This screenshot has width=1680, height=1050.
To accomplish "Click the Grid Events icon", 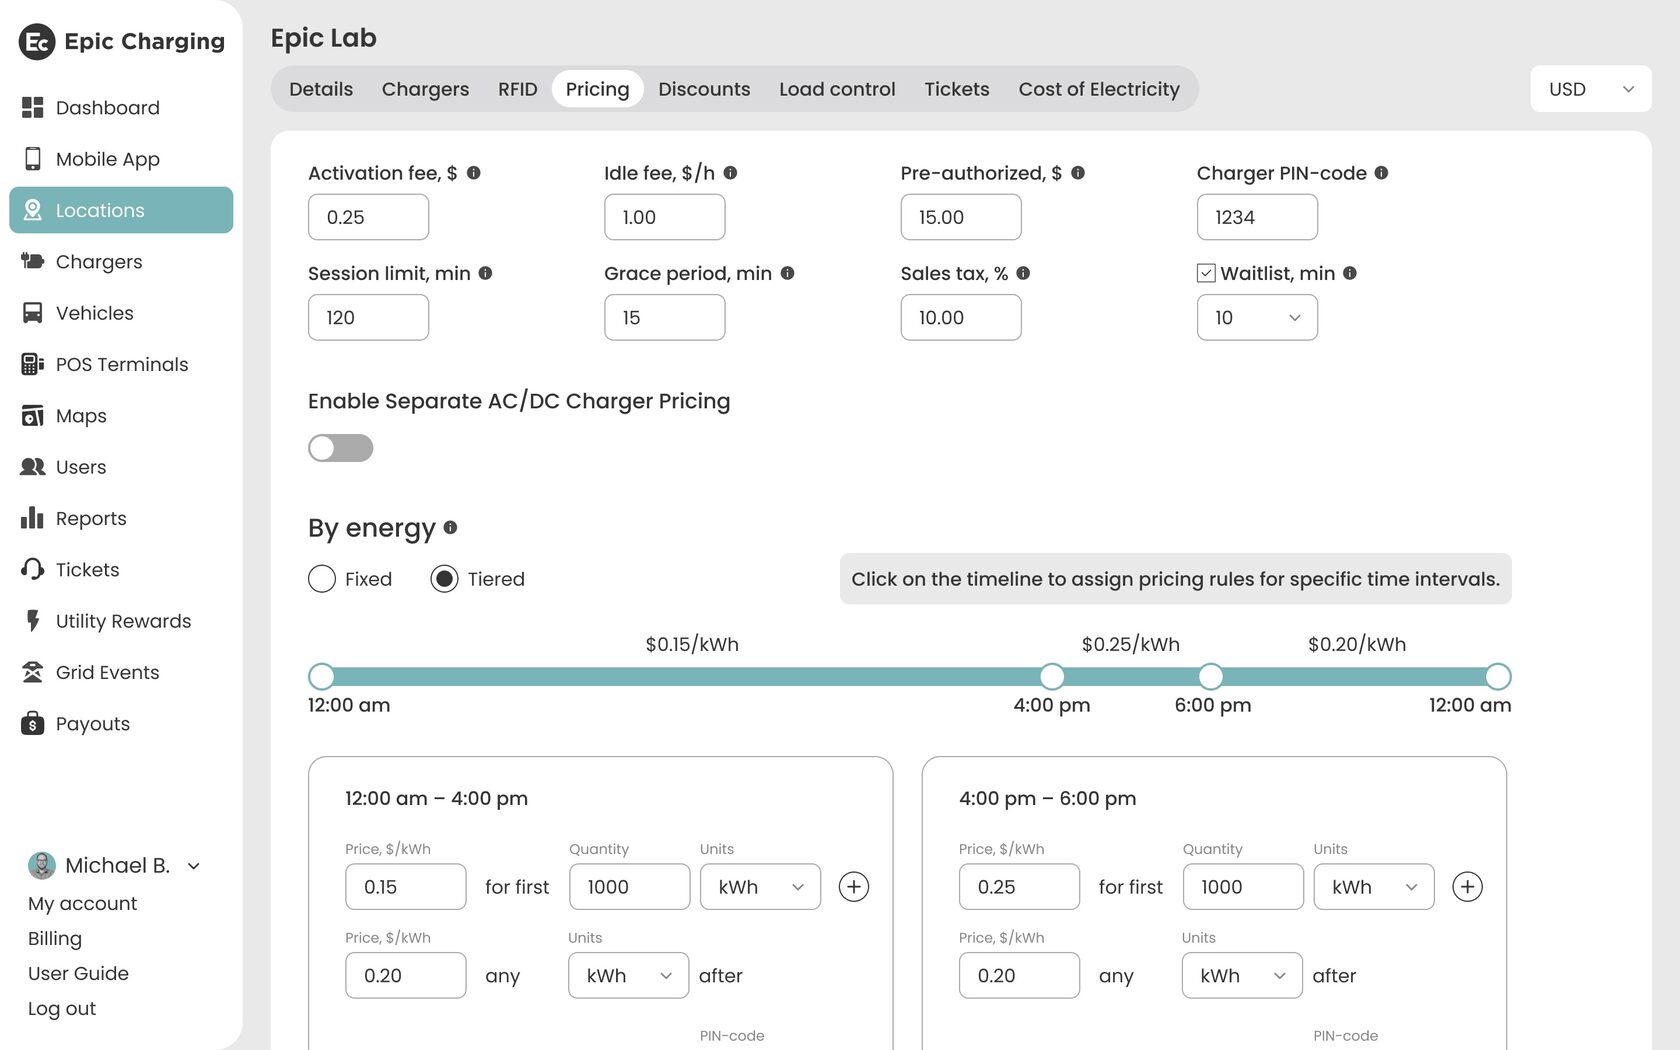I will click(33, 672).
